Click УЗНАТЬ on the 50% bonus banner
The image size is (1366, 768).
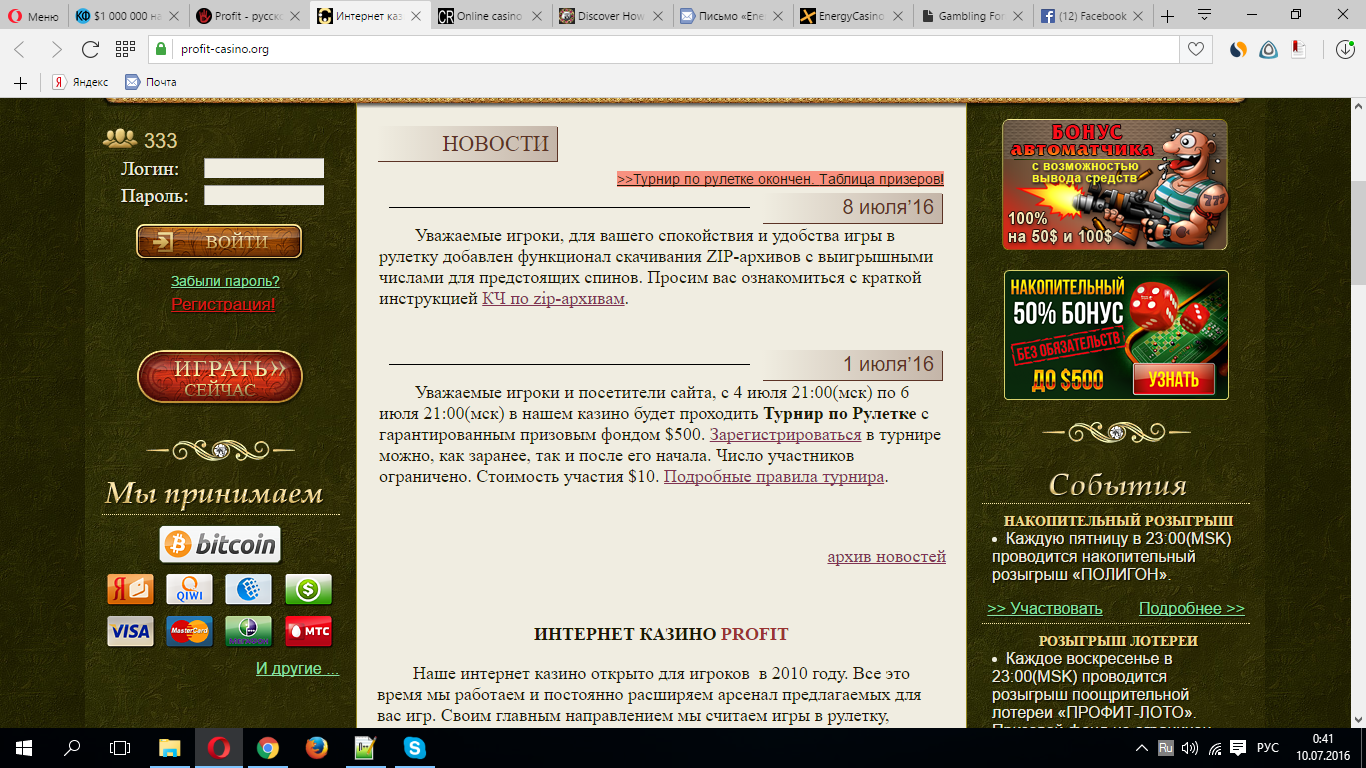1173,379
